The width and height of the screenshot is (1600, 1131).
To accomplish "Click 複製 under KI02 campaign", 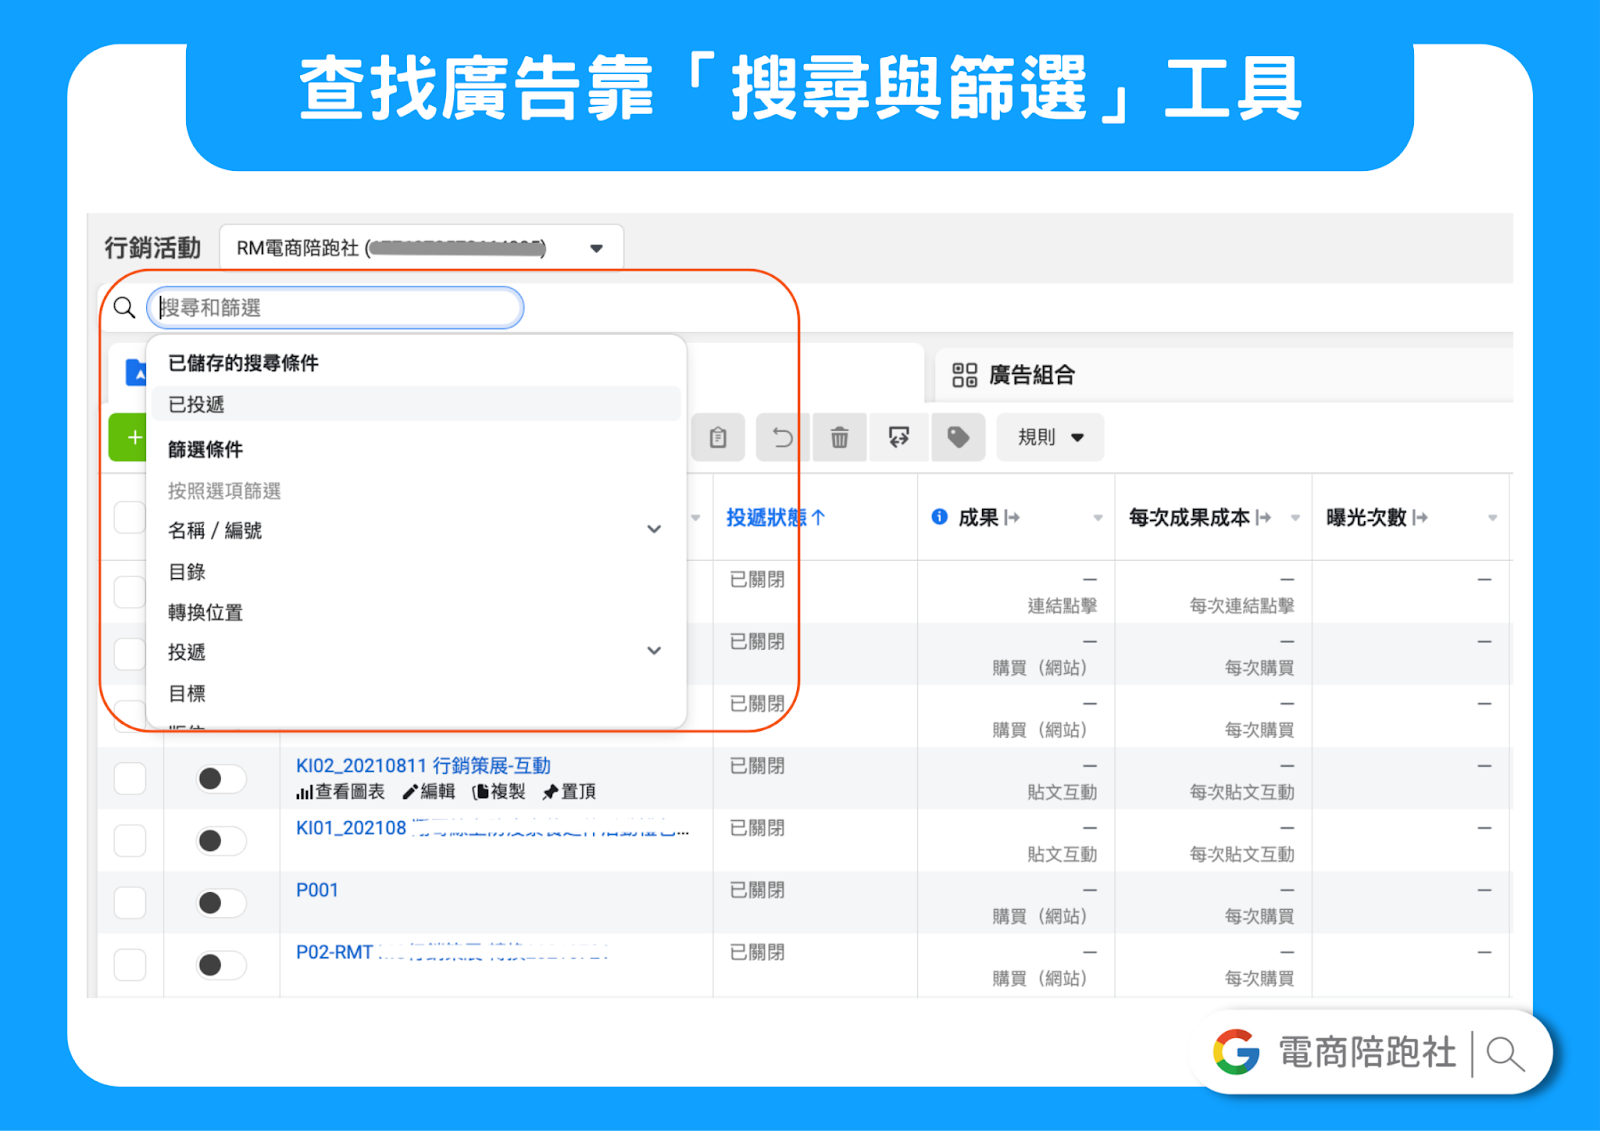I will coord(499,792).
